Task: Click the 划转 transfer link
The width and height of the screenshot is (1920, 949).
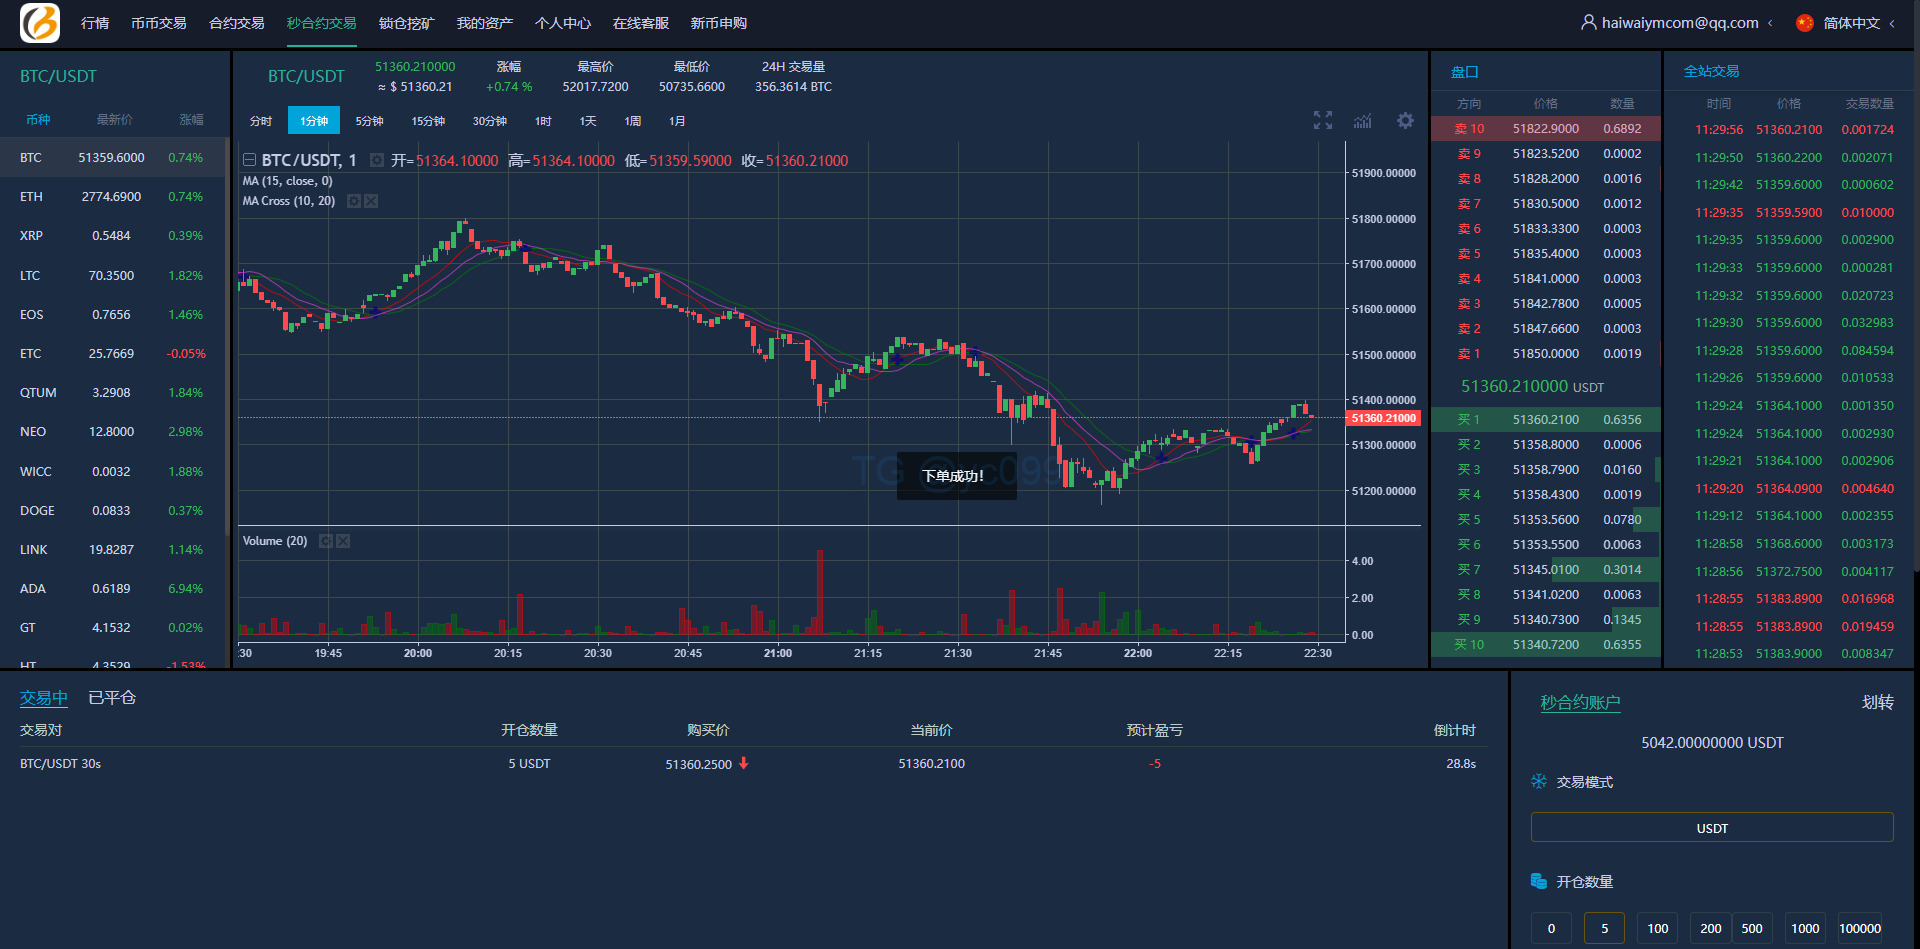Action: point(1877,702)
